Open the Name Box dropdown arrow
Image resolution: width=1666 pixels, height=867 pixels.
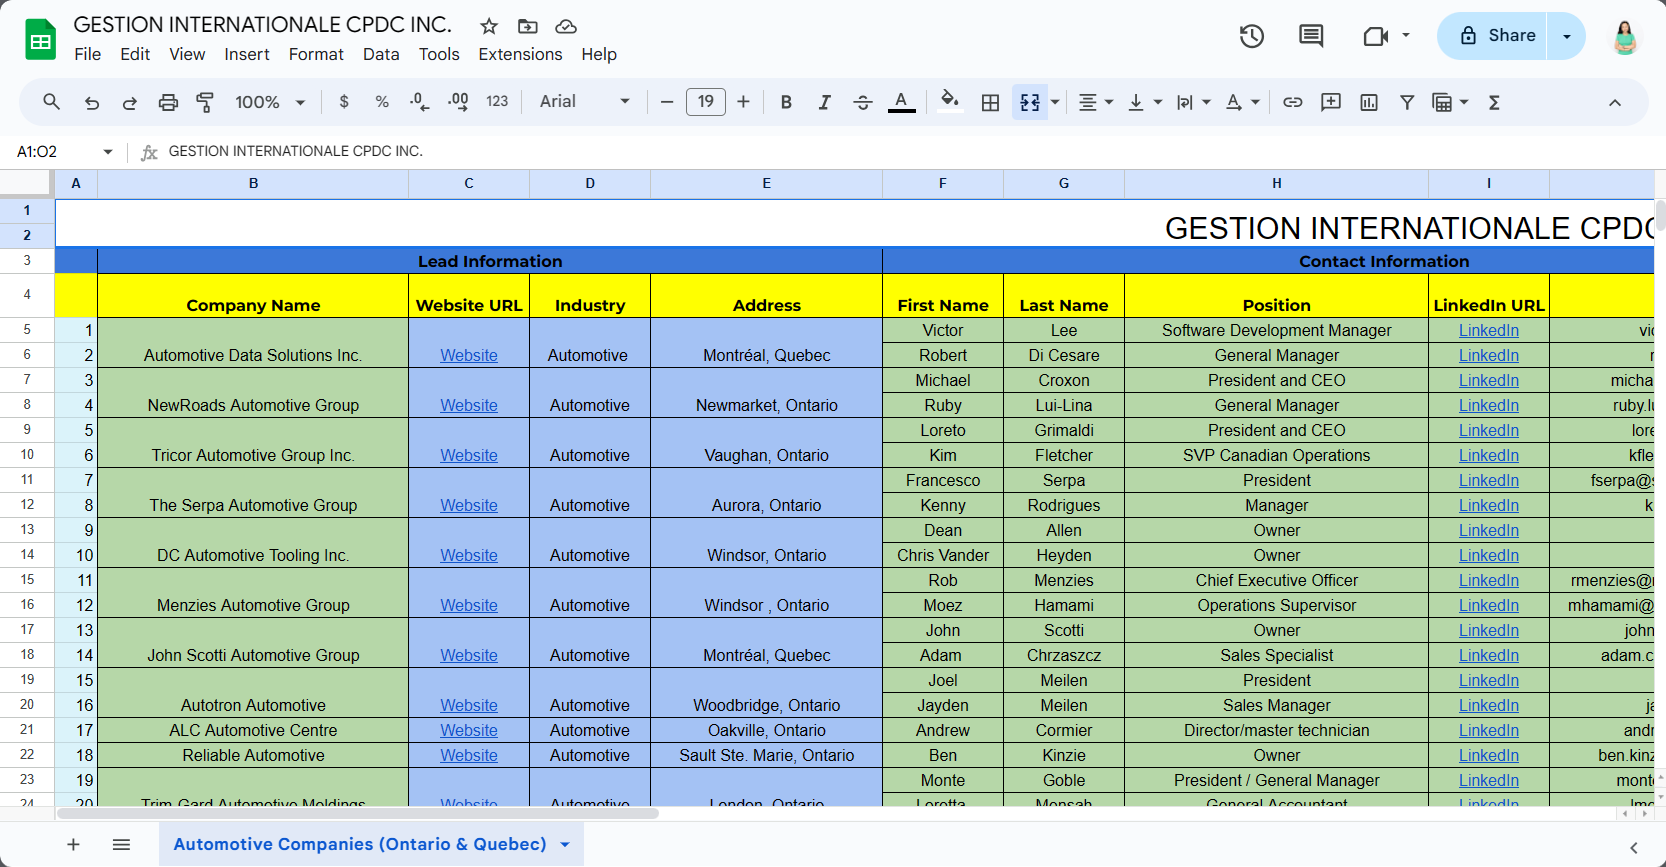108,152
